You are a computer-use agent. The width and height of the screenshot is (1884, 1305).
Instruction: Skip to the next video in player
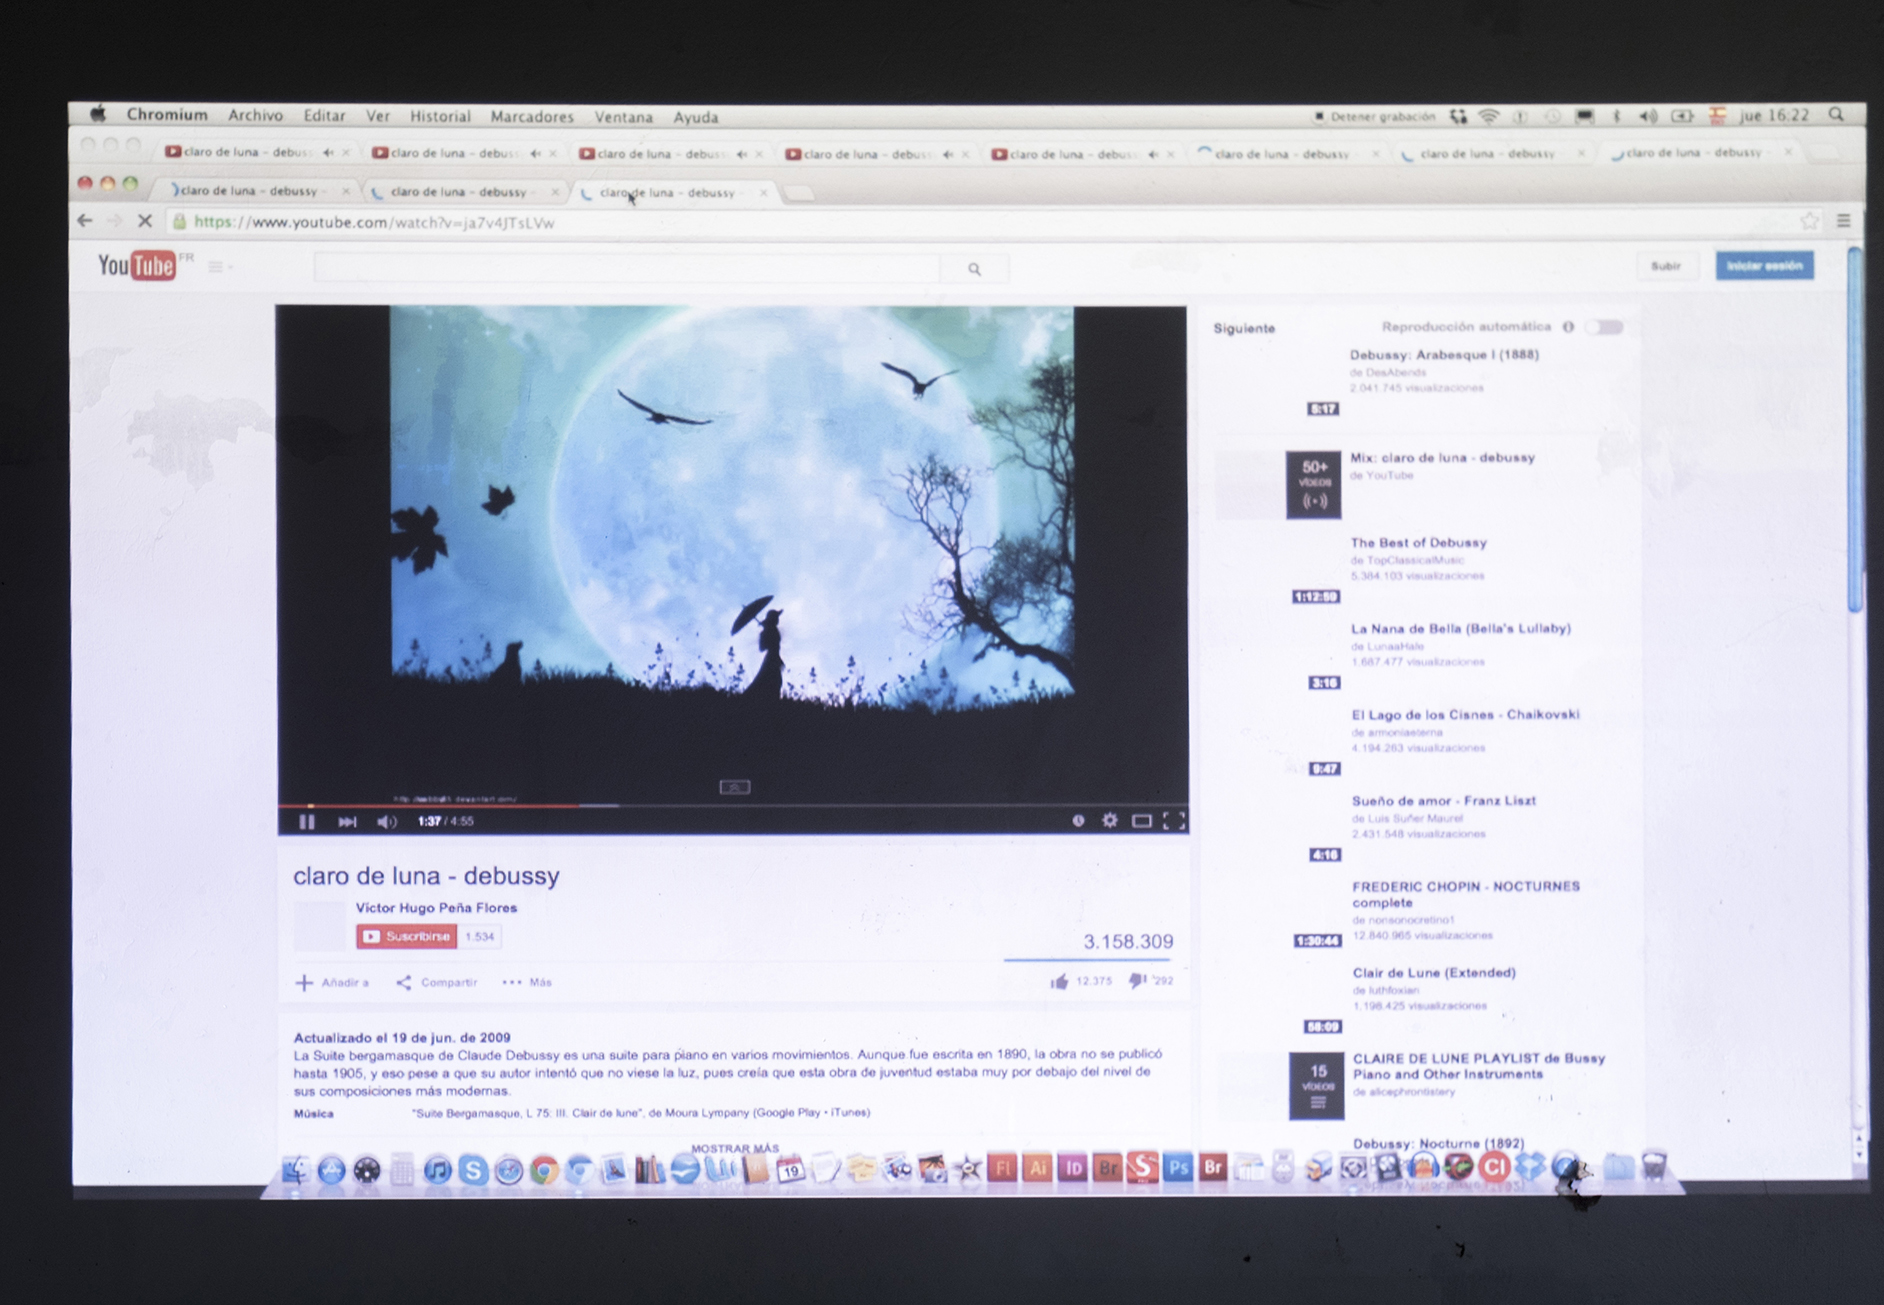[x=347, y=822]
